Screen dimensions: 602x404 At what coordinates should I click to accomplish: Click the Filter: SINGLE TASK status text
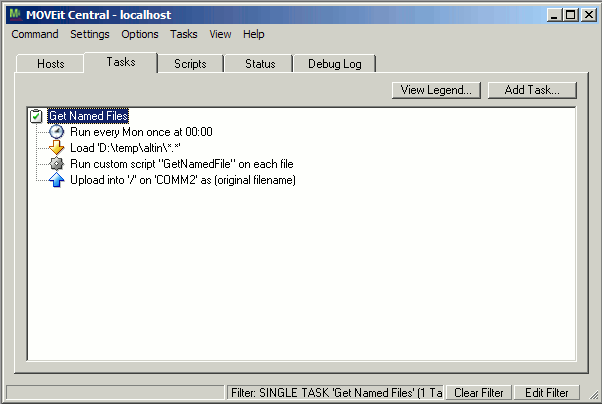336,393
